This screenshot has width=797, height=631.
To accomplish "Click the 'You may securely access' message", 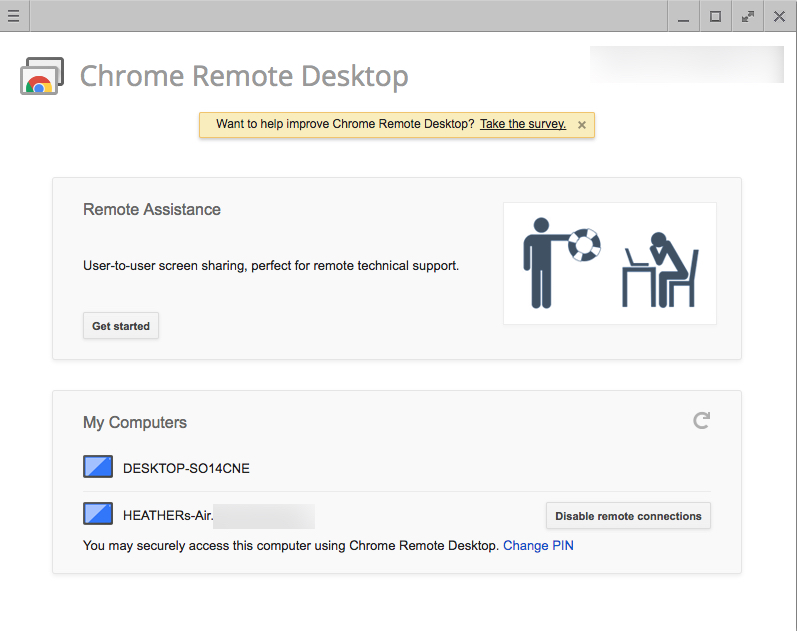I will point(291,546).
